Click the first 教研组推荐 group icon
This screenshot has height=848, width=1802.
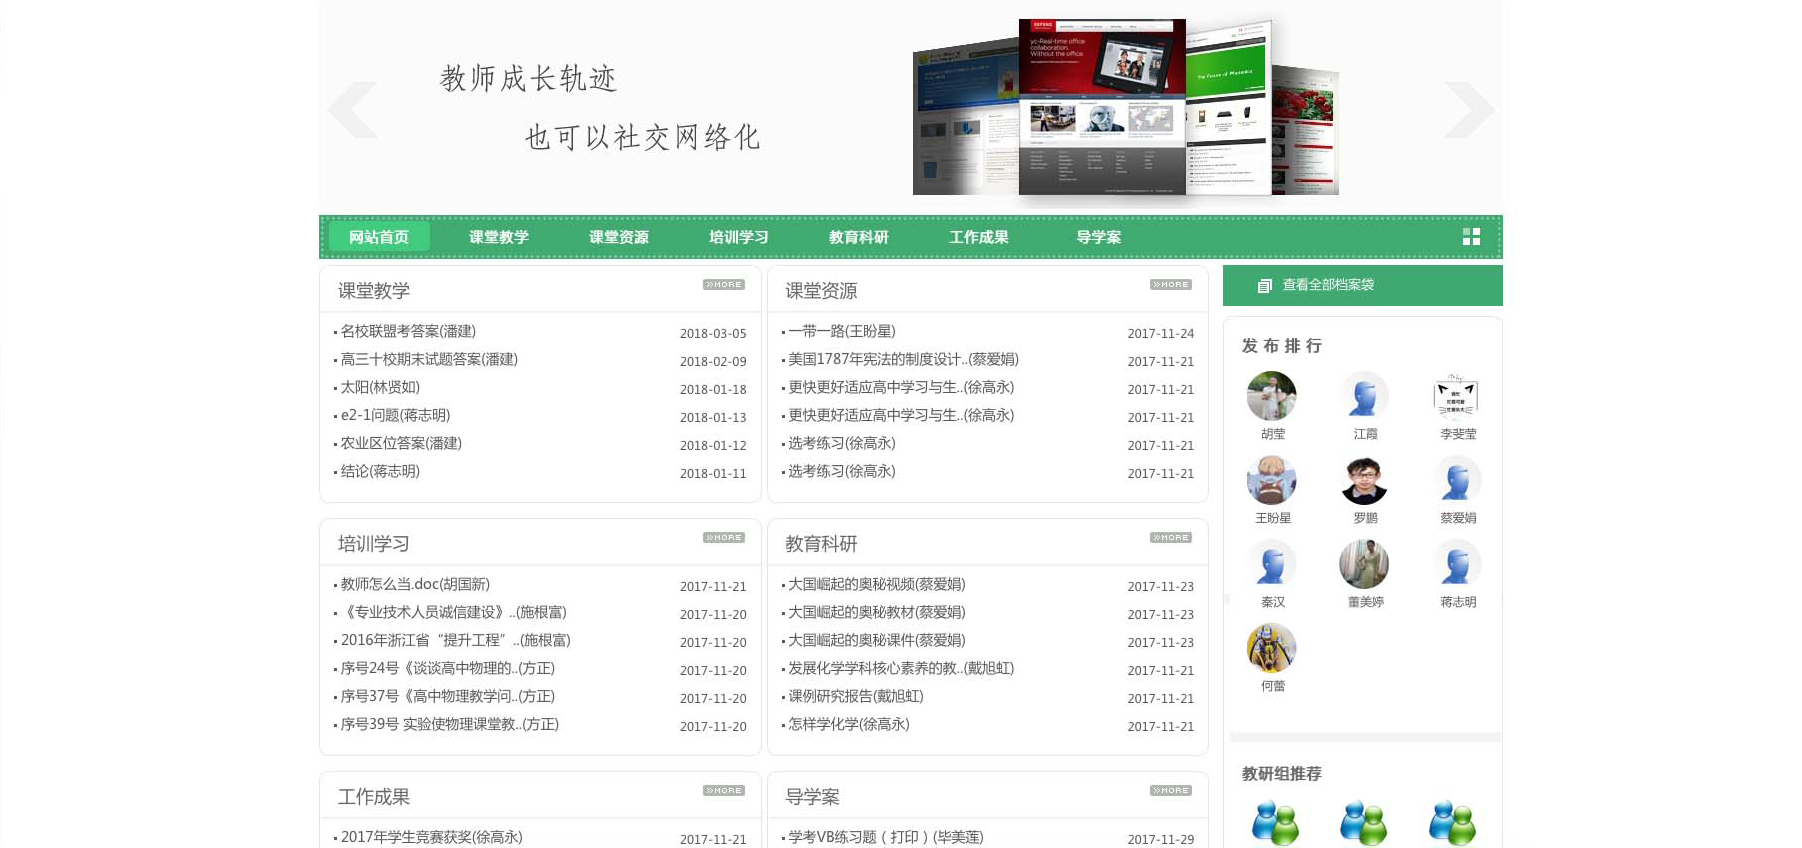click(1274, 823)
